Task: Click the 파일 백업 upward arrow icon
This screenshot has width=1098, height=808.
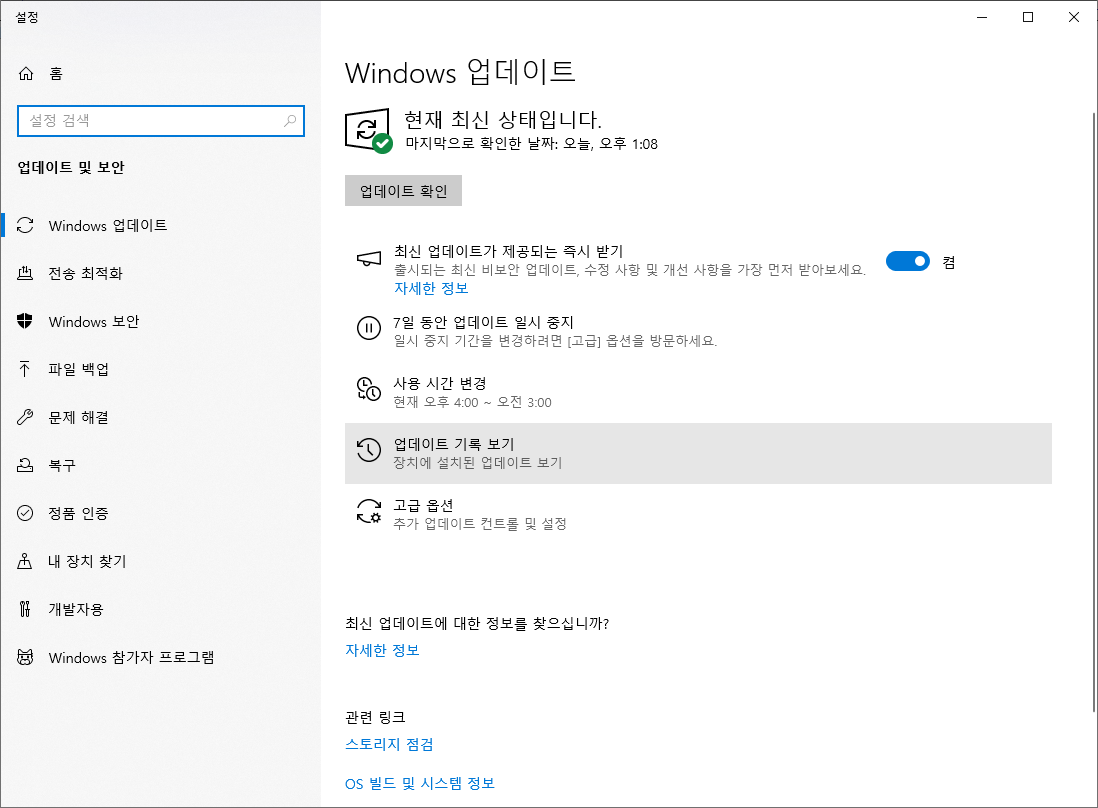Action: 25,369
